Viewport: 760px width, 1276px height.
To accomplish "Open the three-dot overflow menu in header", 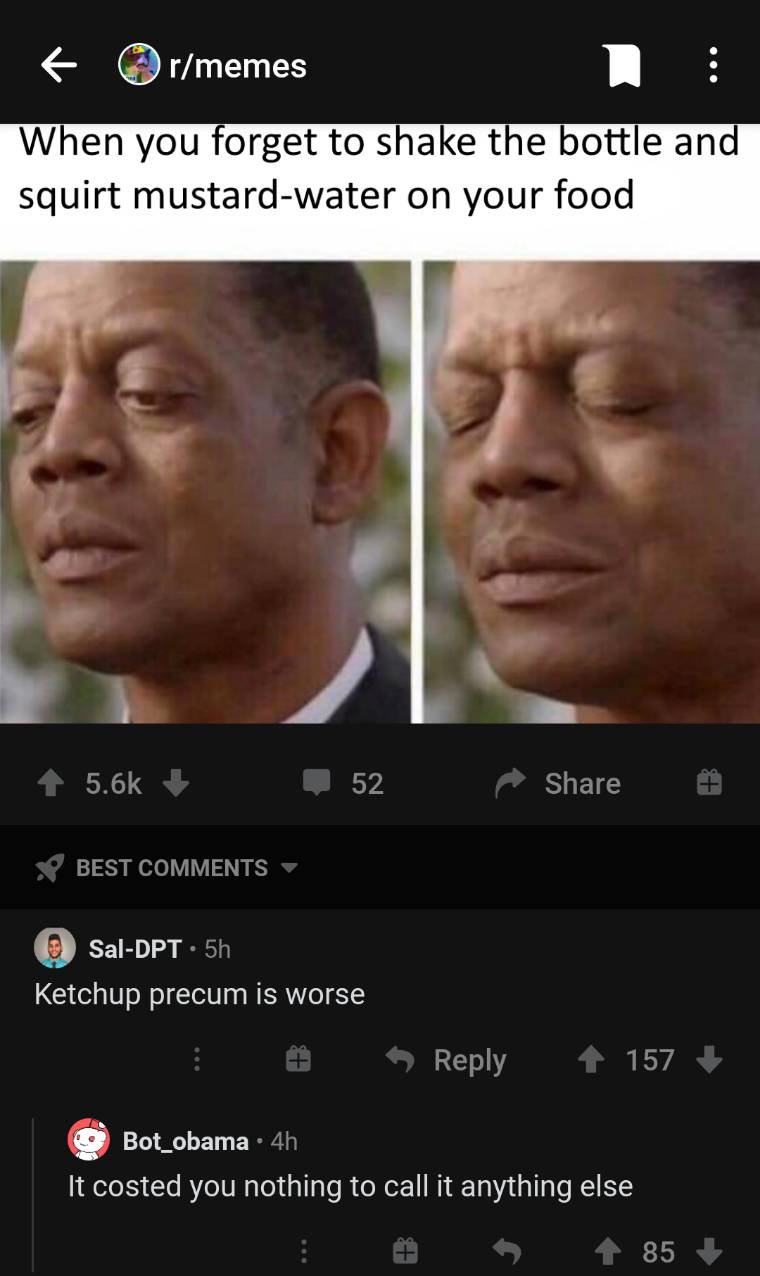I will point(712,66).
